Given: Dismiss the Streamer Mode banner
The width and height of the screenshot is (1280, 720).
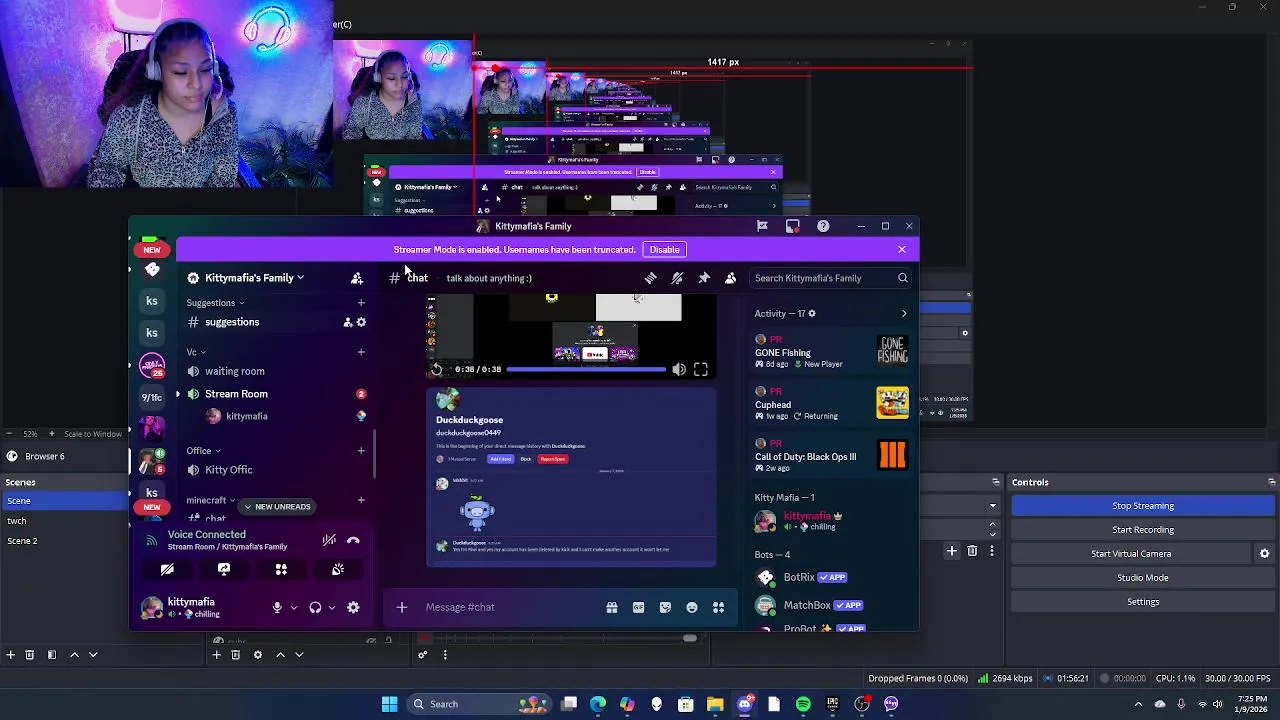Looking at the screenshot, I should click(902, 249).
